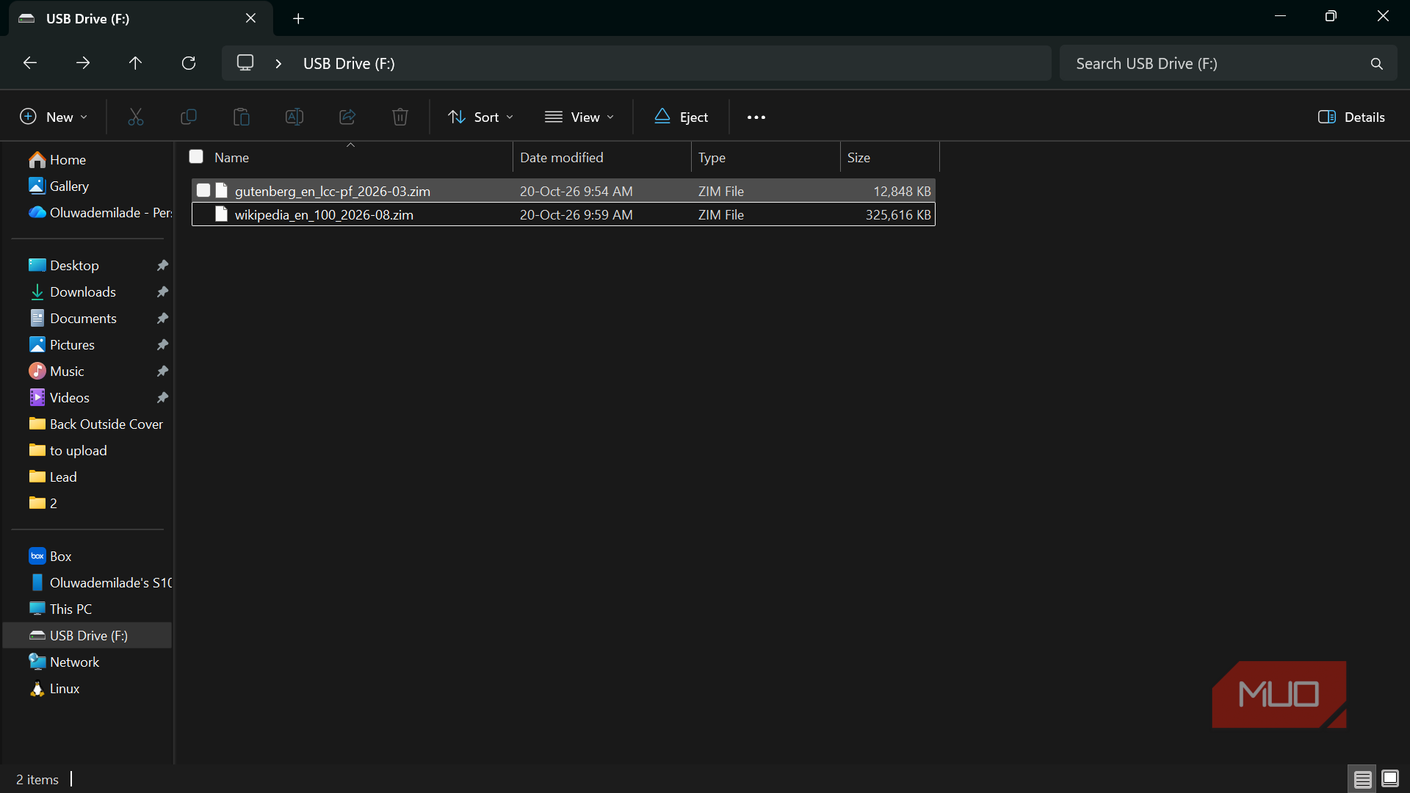
Task: Click USB Drive (F:) in address bar
Action: tap(349, 63)
